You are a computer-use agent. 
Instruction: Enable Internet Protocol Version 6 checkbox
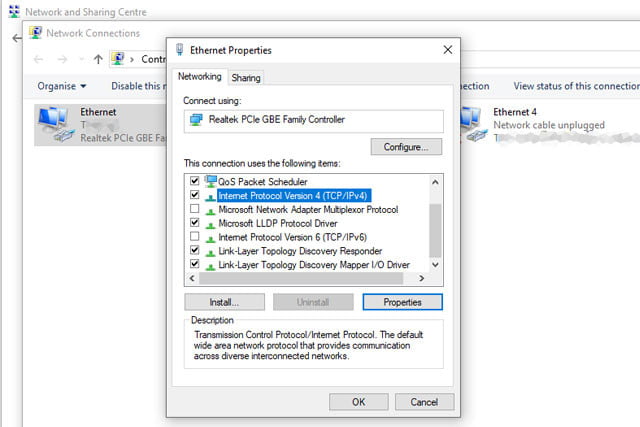(195, 236)
